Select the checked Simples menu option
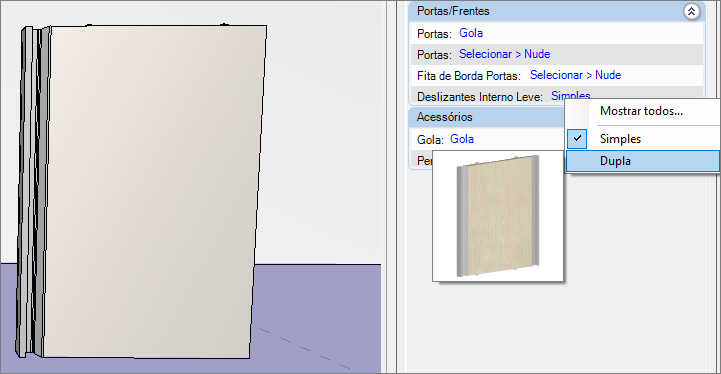Screen dimensions: 721x374 click(643, 139)
